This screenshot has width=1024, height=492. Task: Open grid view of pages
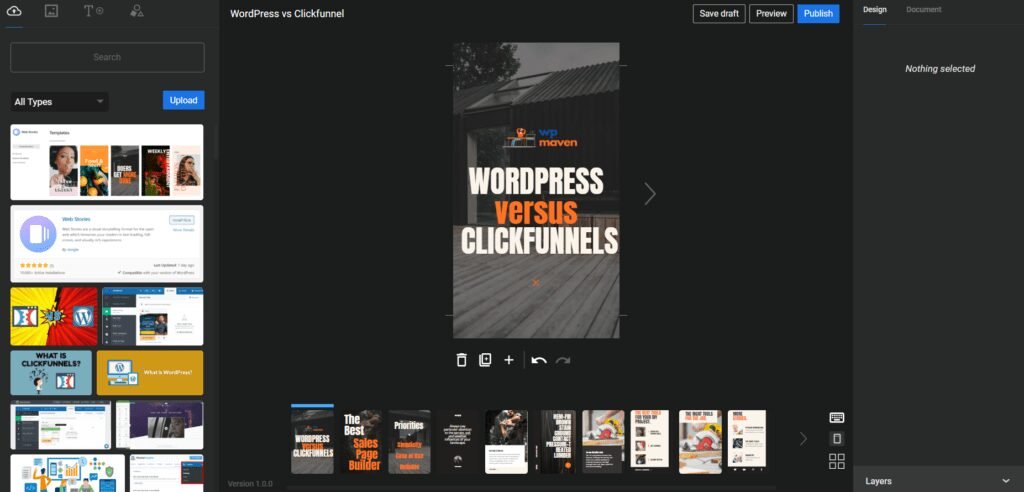[x=837, y=461]
